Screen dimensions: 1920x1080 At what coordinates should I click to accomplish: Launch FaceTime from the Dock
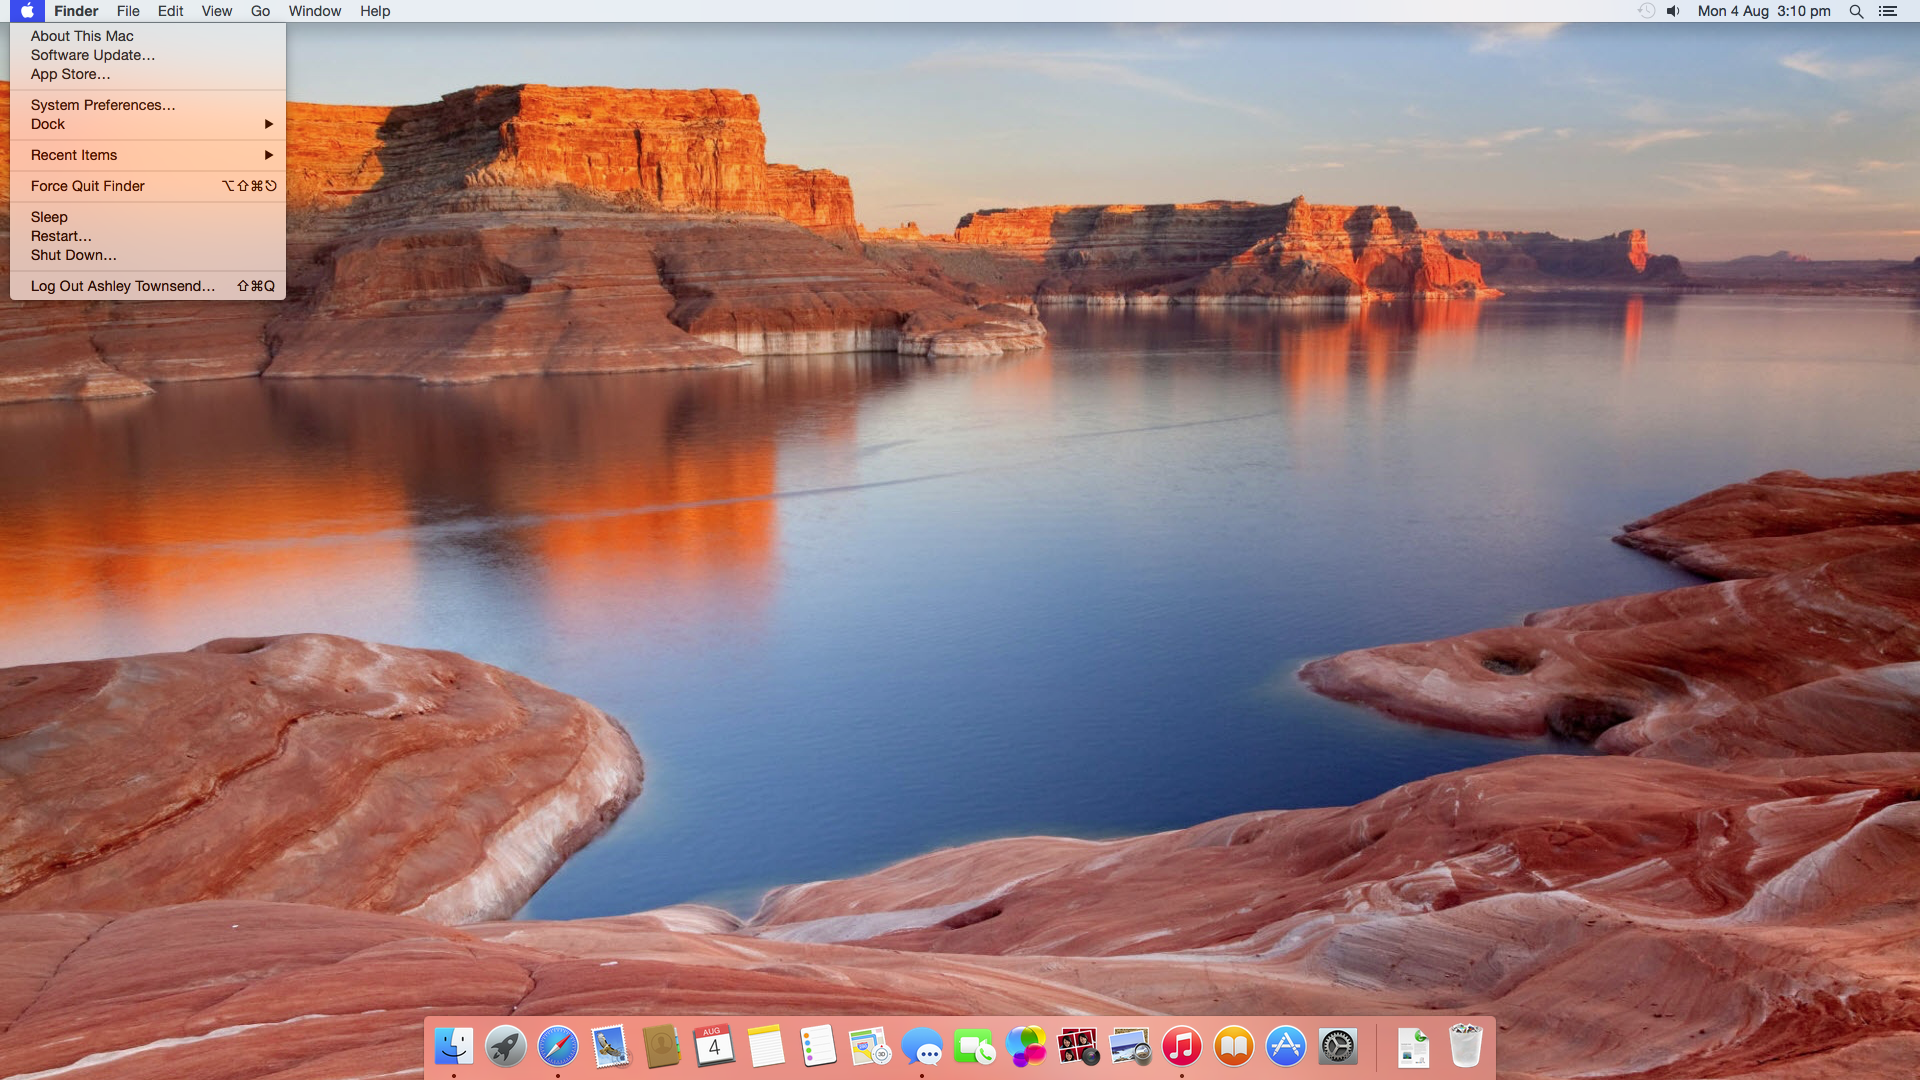(x=974, y=1047)
